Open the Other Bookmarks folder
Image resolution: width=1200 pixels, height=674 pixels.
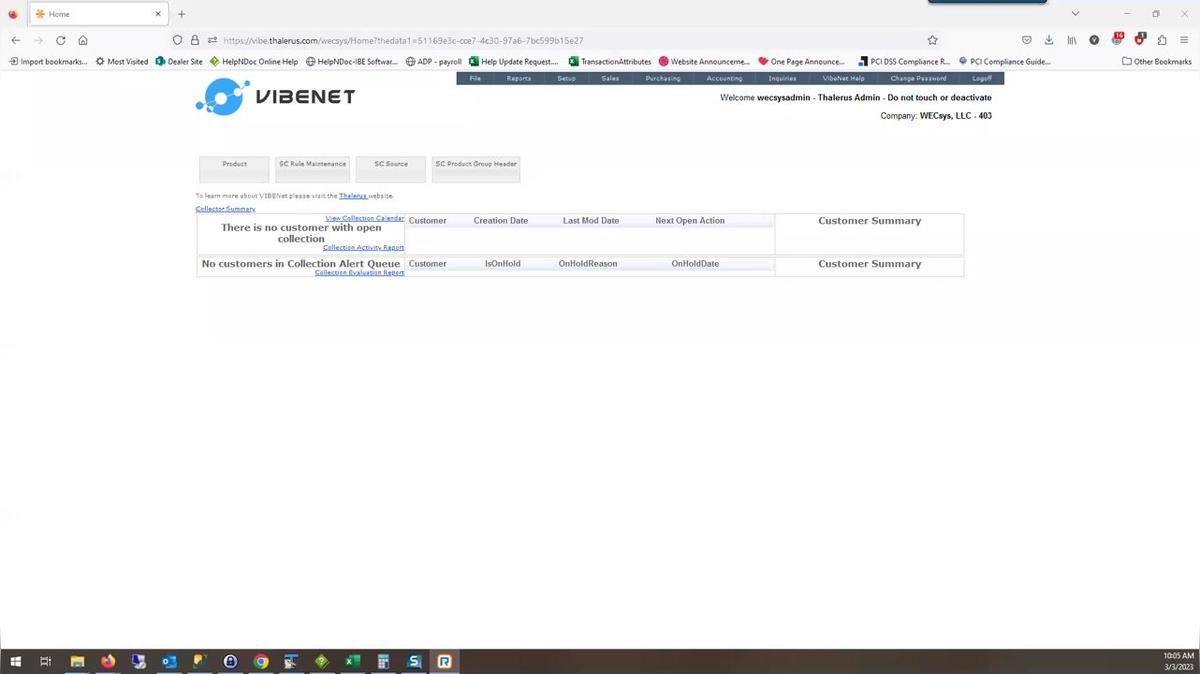click(1157, 61)
